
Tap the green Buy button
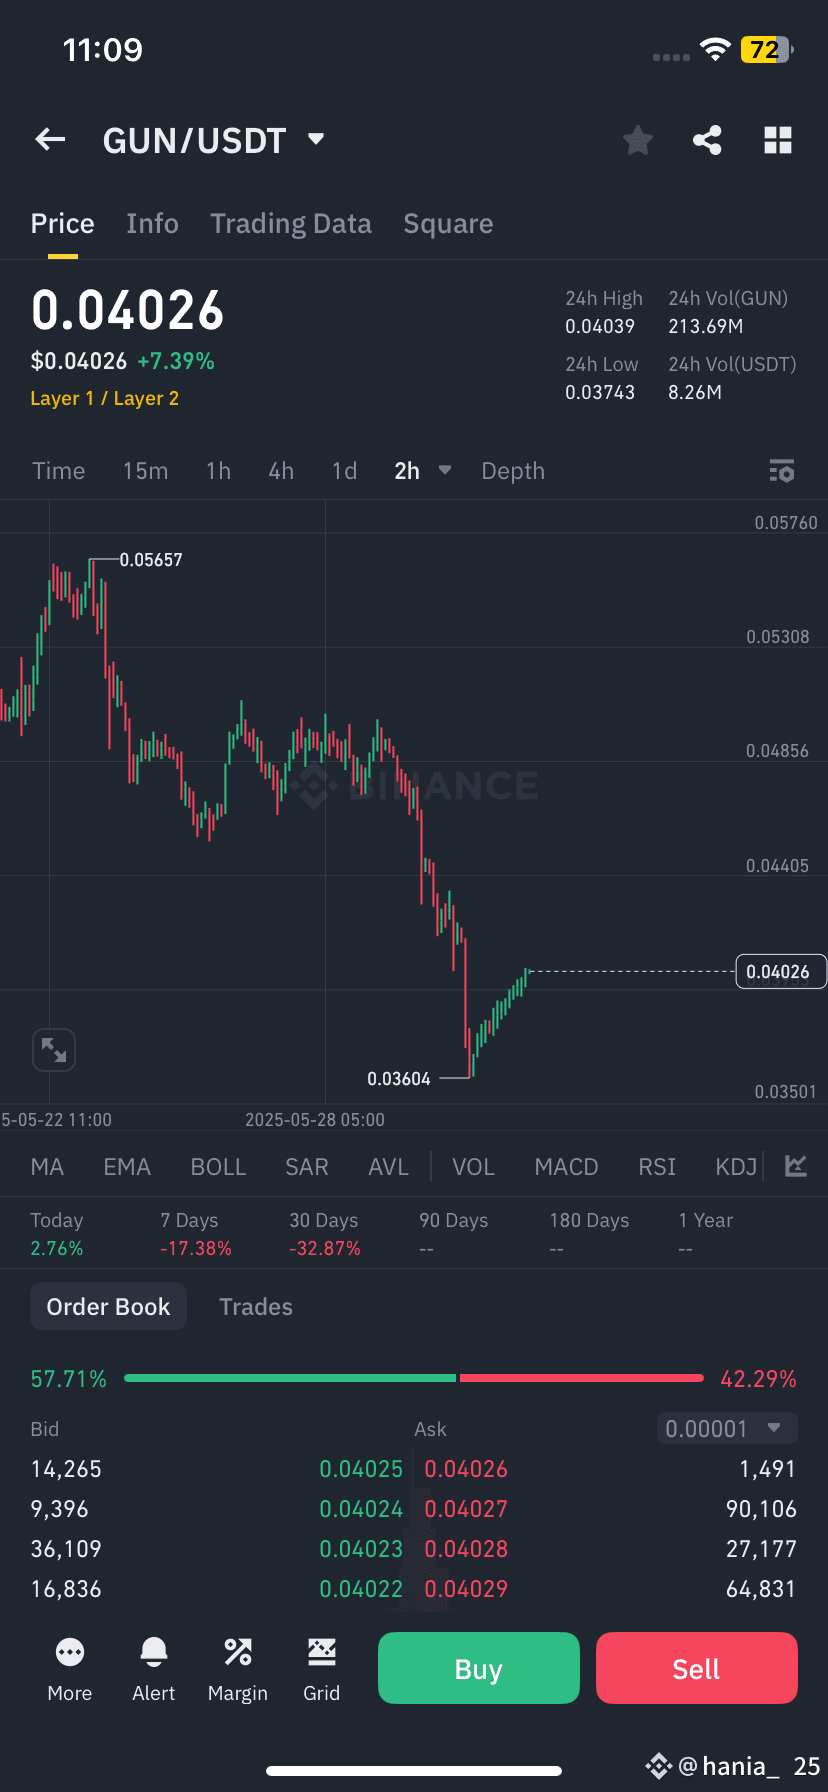point(479,1668)
